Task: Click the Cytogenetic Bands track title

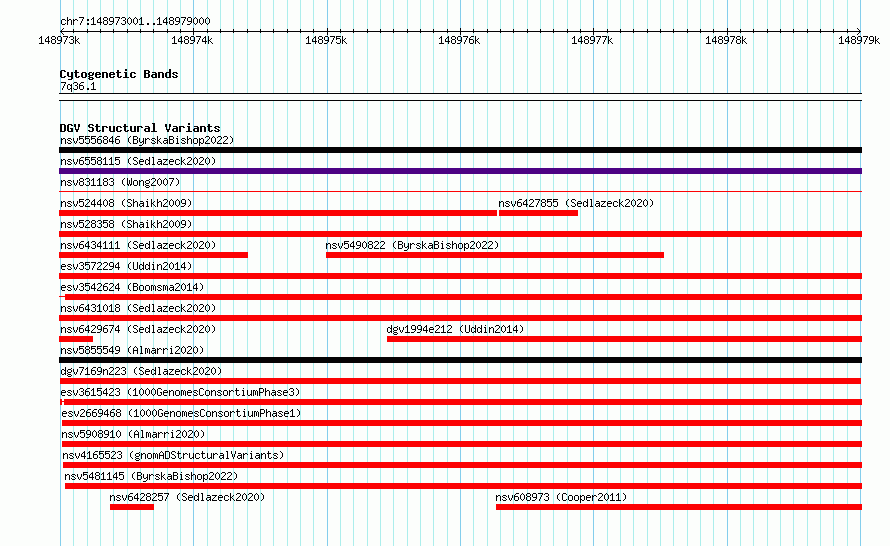Action: coord(119,74)
